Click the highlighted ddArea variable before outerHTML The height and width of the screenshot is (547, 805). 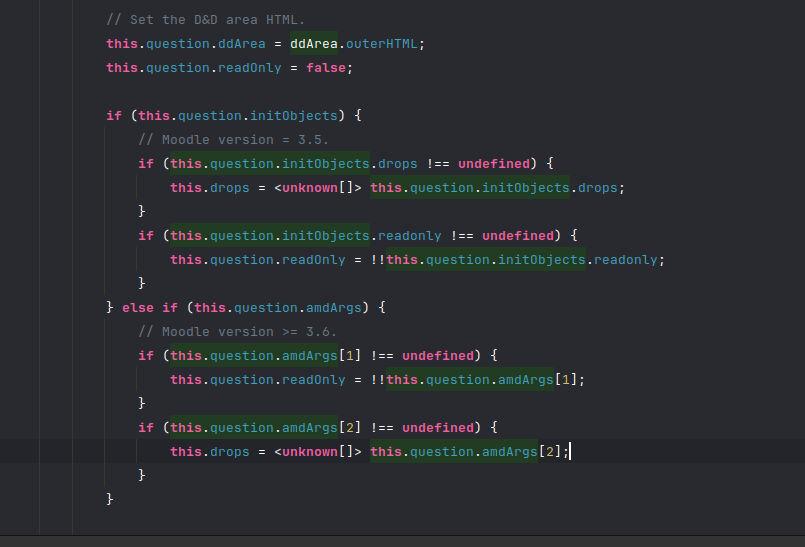click(x=314, y=44)
